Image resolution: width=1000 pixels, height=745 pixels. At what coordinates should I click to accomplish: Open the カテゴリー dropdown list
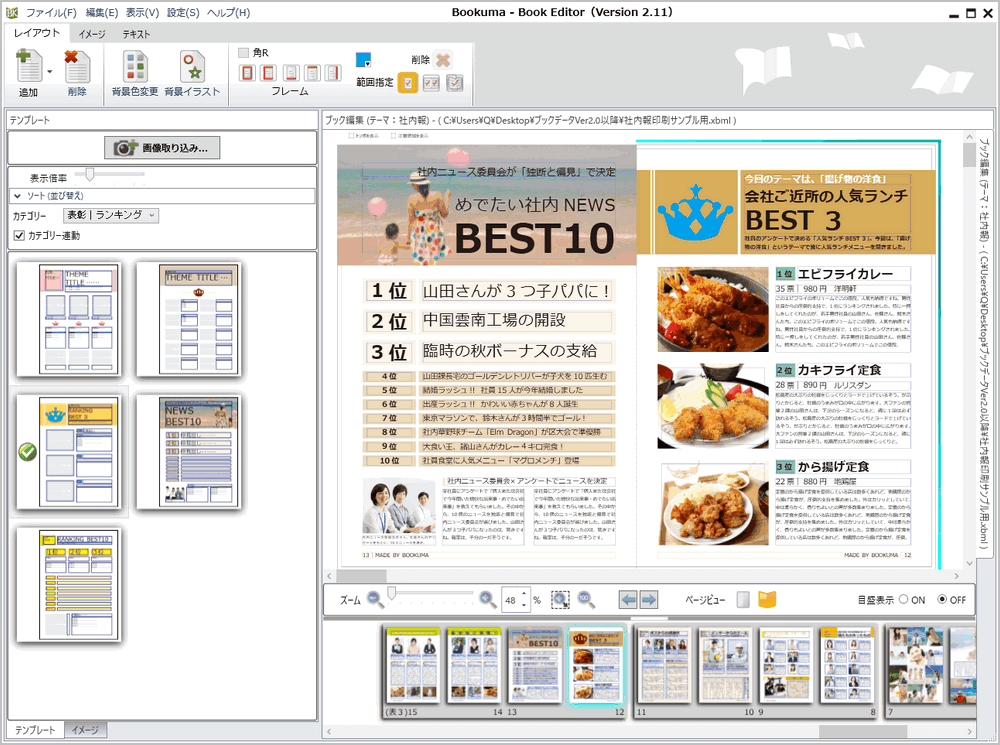point(110,215)
